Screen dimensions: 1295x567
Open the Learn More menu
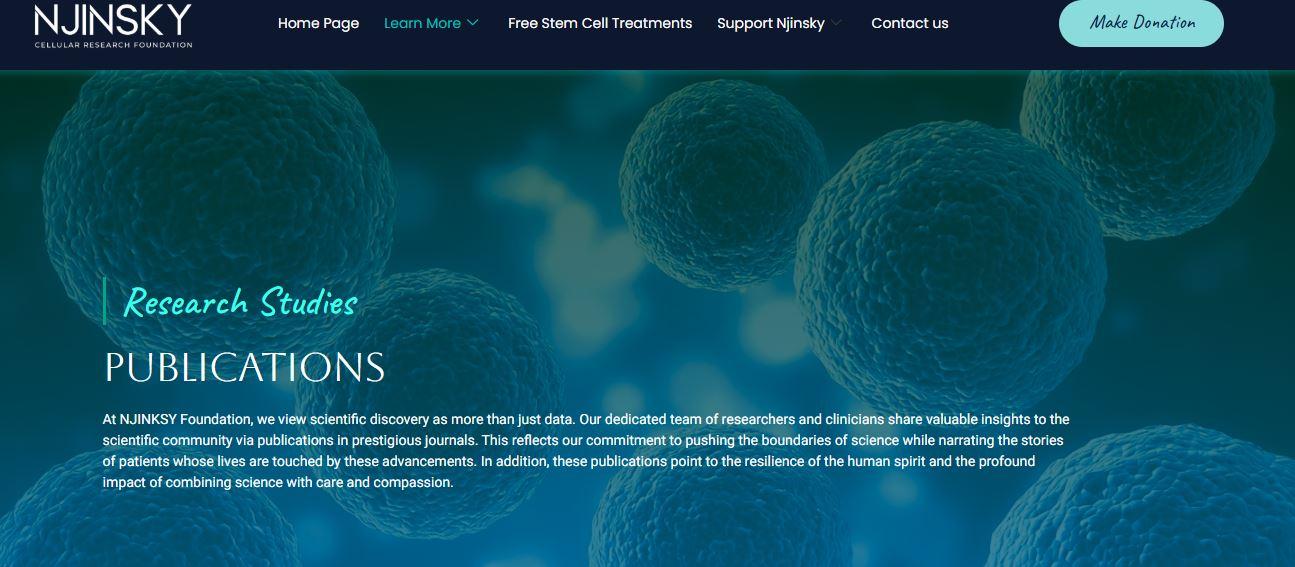(422, 23)
